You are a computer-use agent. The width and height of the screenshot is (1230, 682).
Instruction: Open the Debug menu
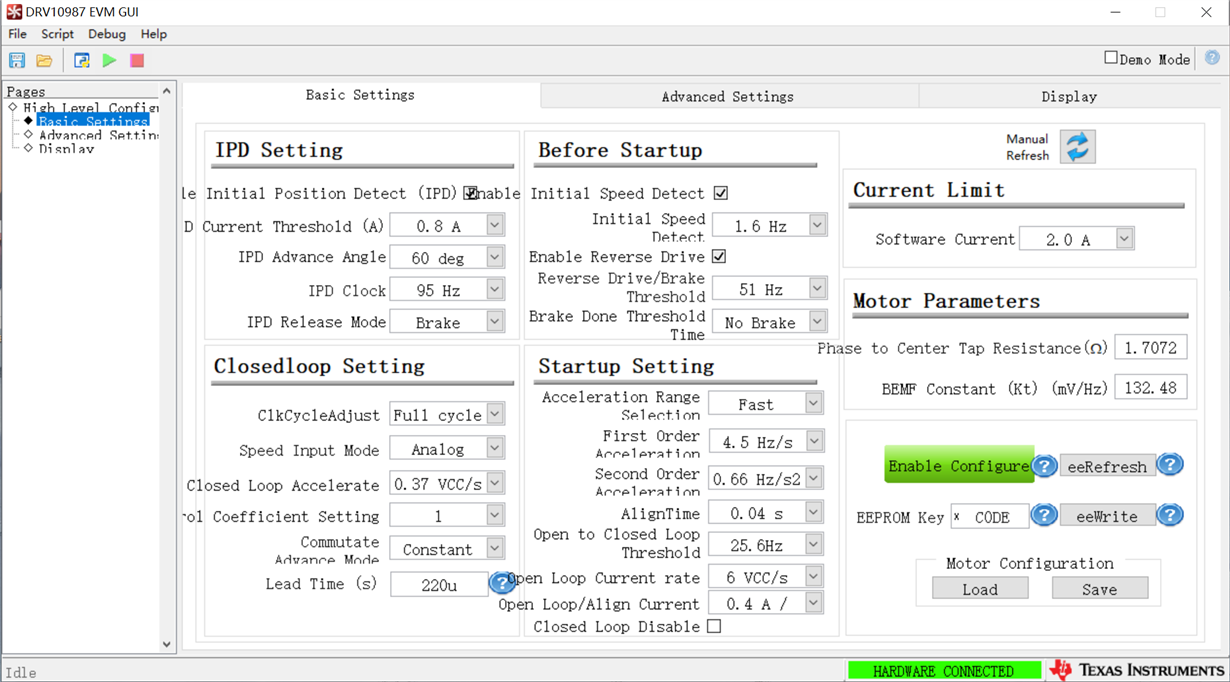[x=107, y=34]
